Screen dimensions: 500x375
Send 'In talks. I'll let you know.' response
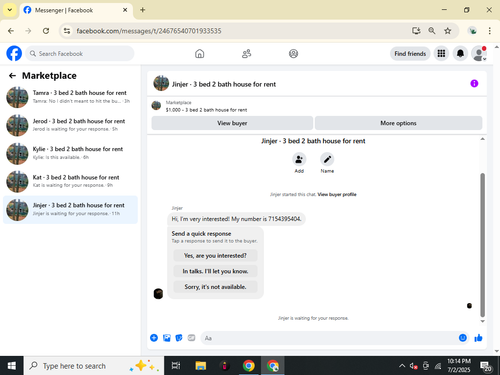pyautogui.click(x=215, y=271)
